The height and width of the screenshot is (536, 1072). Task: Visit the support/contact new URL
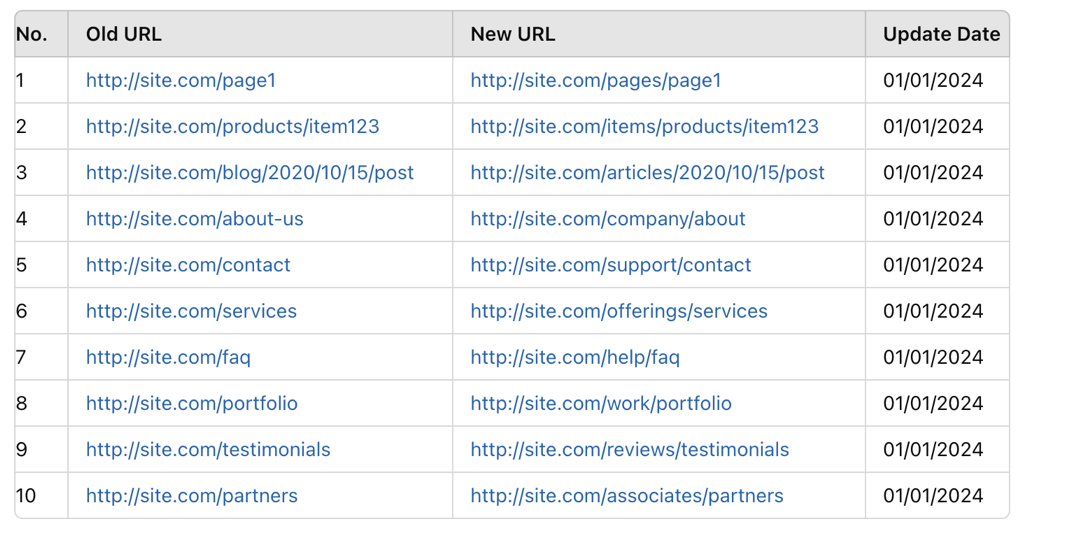pyautogui.click(x=611, y=265)
